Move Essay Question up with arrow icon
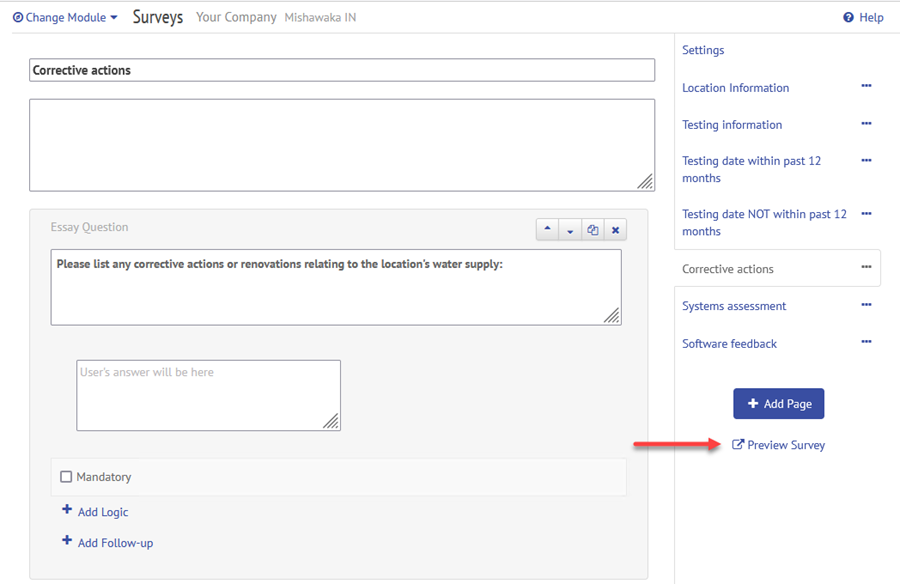 click(548, 230)
